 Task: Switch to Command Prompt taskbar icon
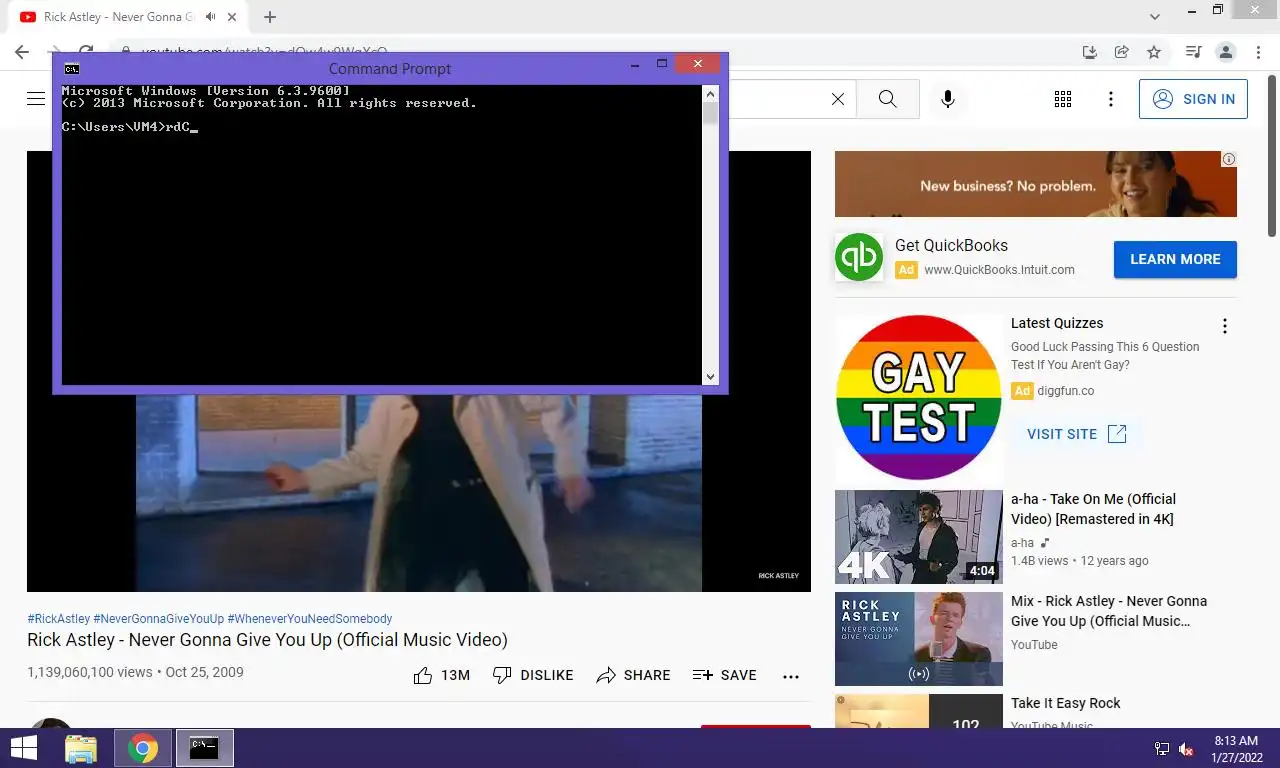(x=205, y=748)
